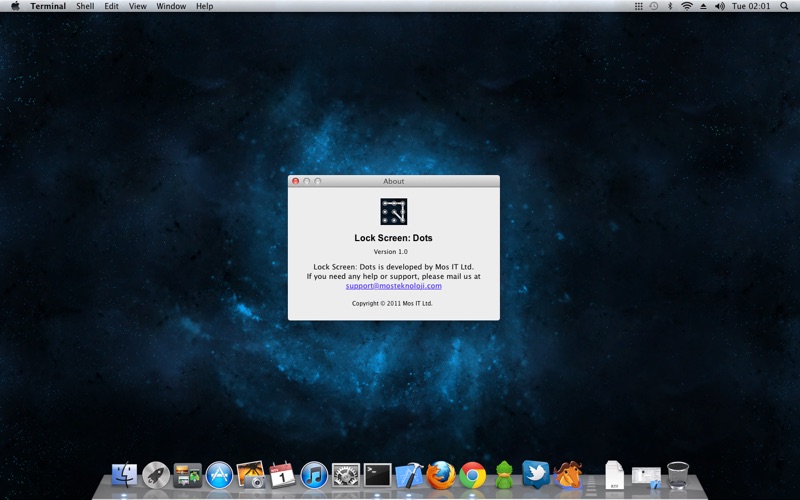Open the RTF document in Dock
The image size is (800, 500).
(614, 475)
